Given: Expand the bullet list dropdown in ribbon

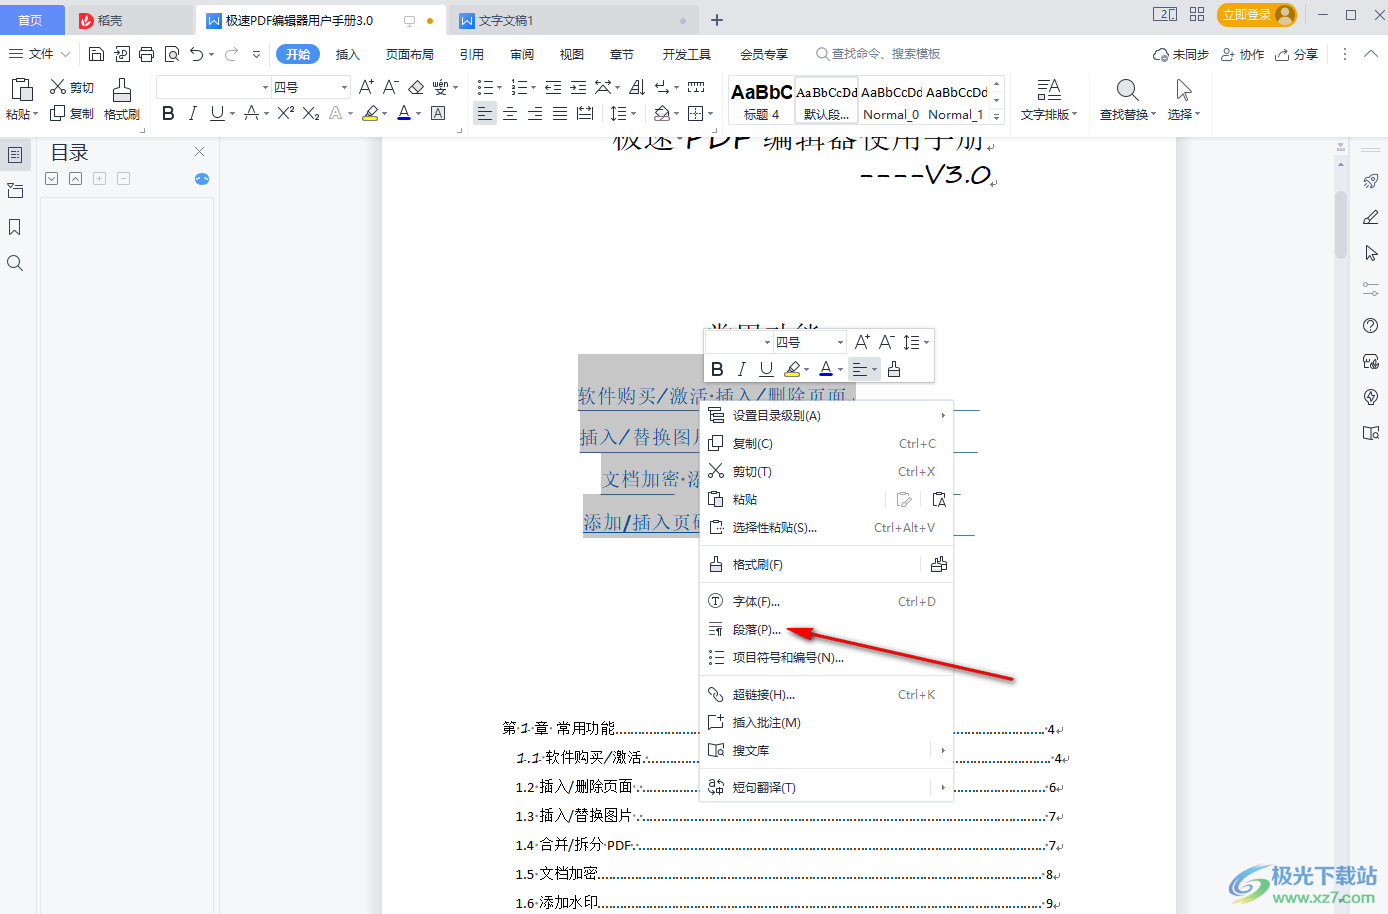Looking at the screenshot, I should [500, 88].
